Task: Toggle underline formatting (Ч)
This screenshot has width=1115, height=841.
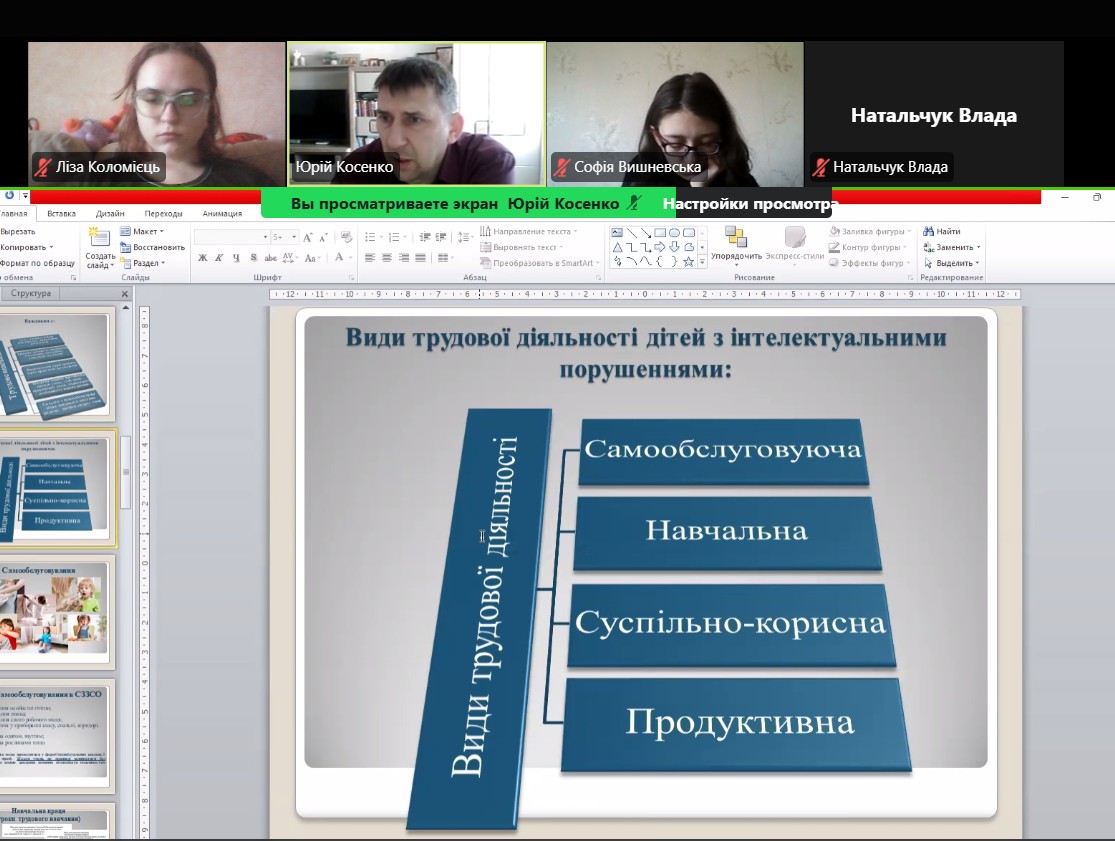Action: point(236,258)
